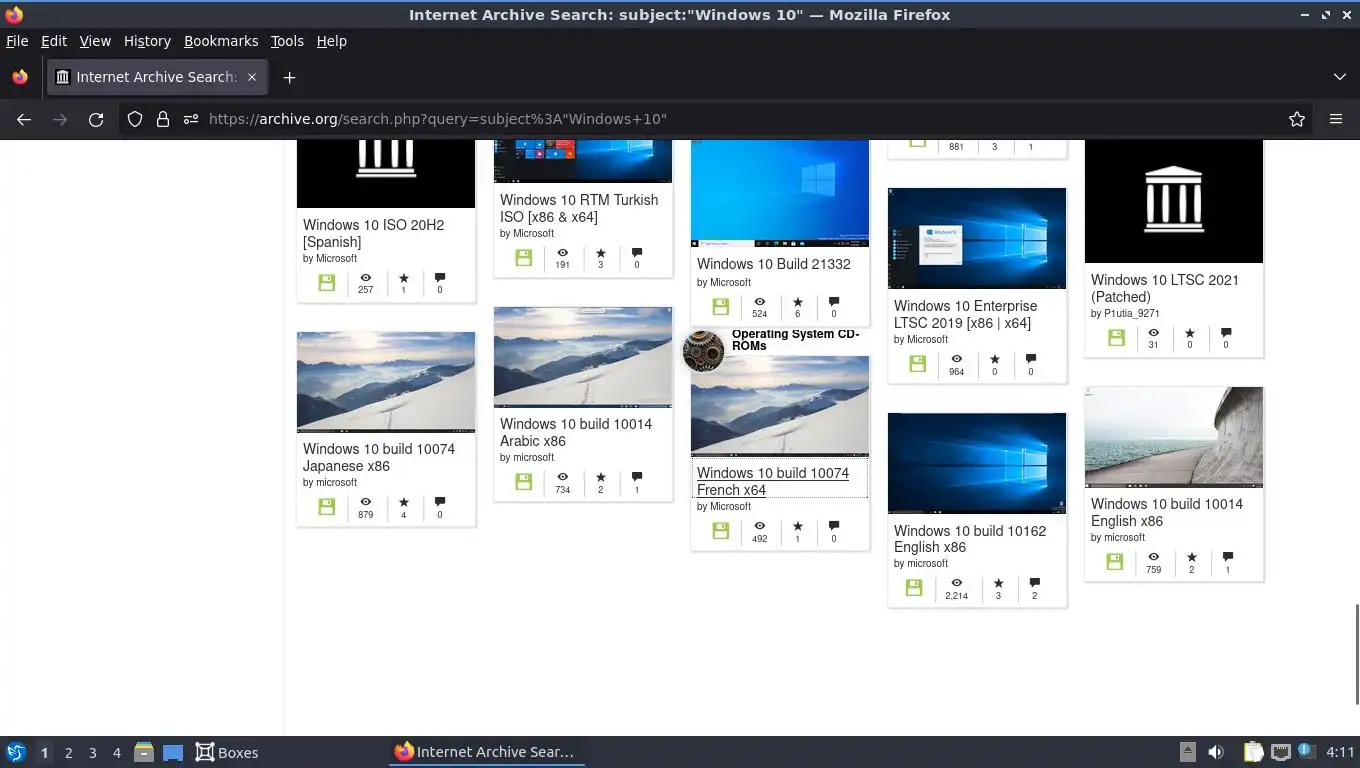Click reviews bubble on 10162 English x86 card

[1035, 582]
